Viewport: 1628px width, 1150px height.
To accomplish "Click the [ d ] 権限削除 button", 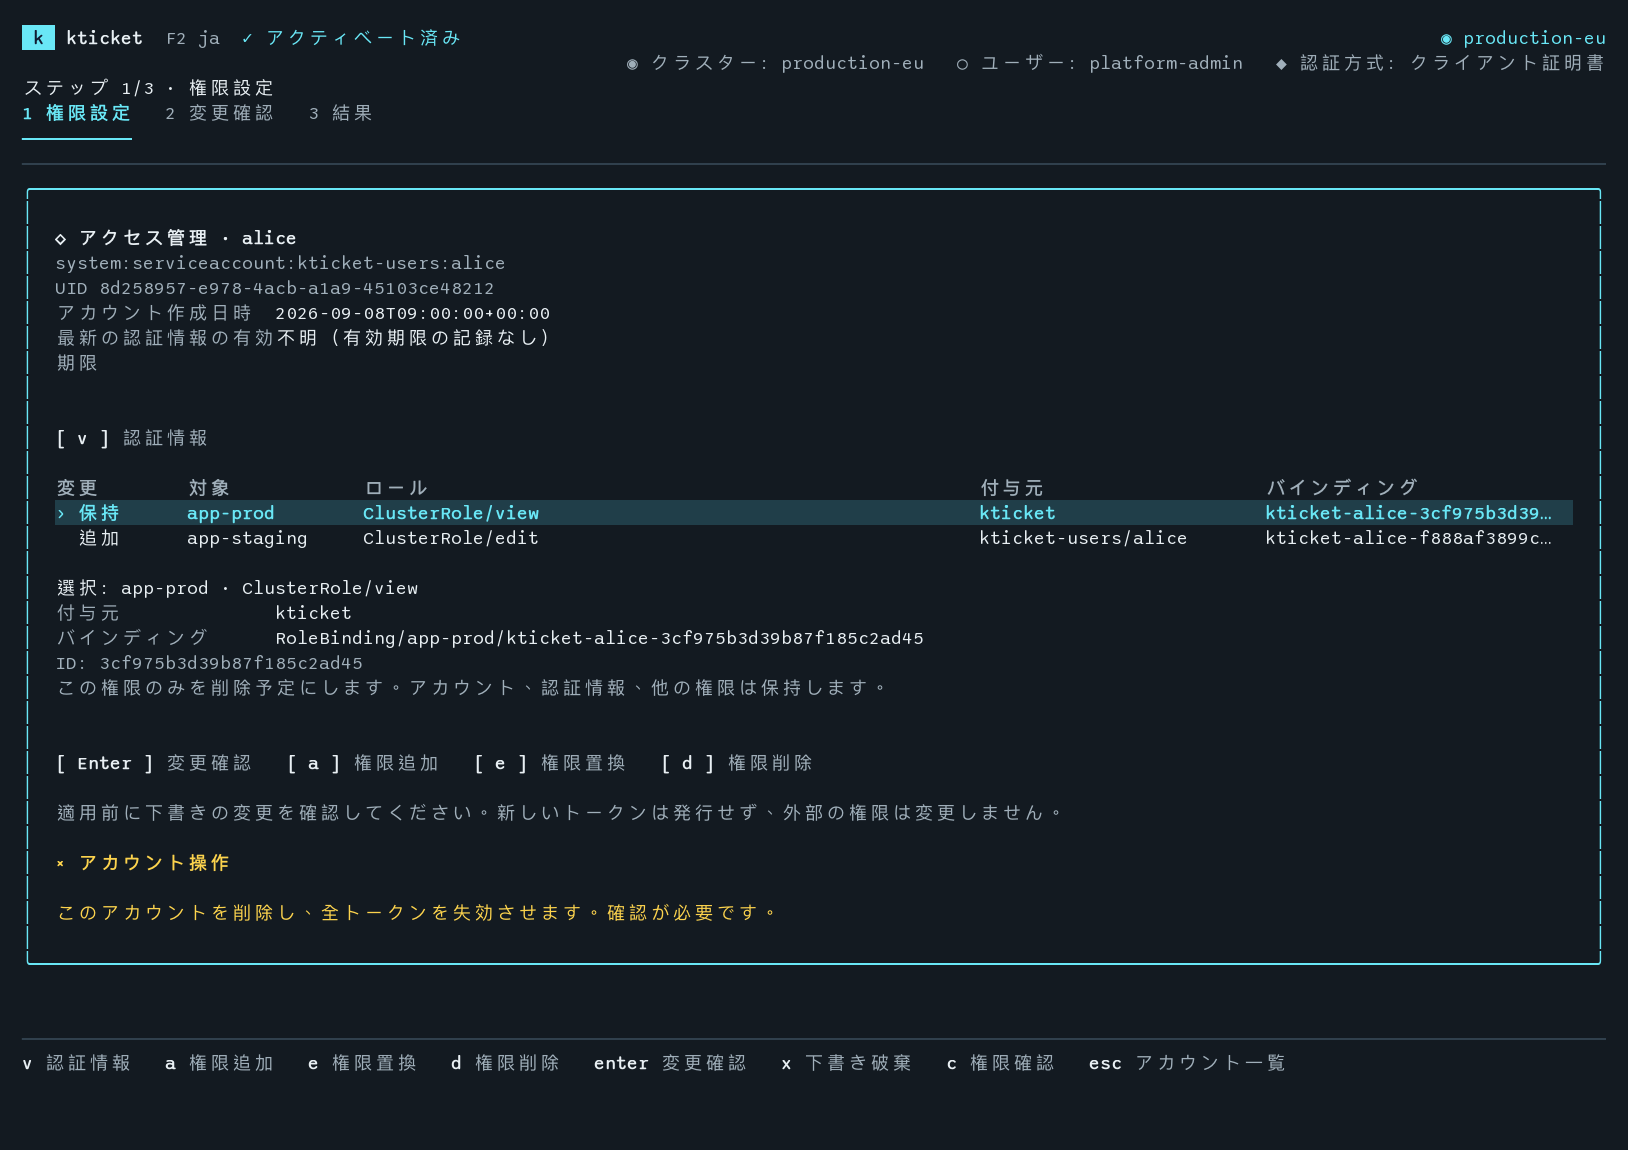I will [737, 763].
